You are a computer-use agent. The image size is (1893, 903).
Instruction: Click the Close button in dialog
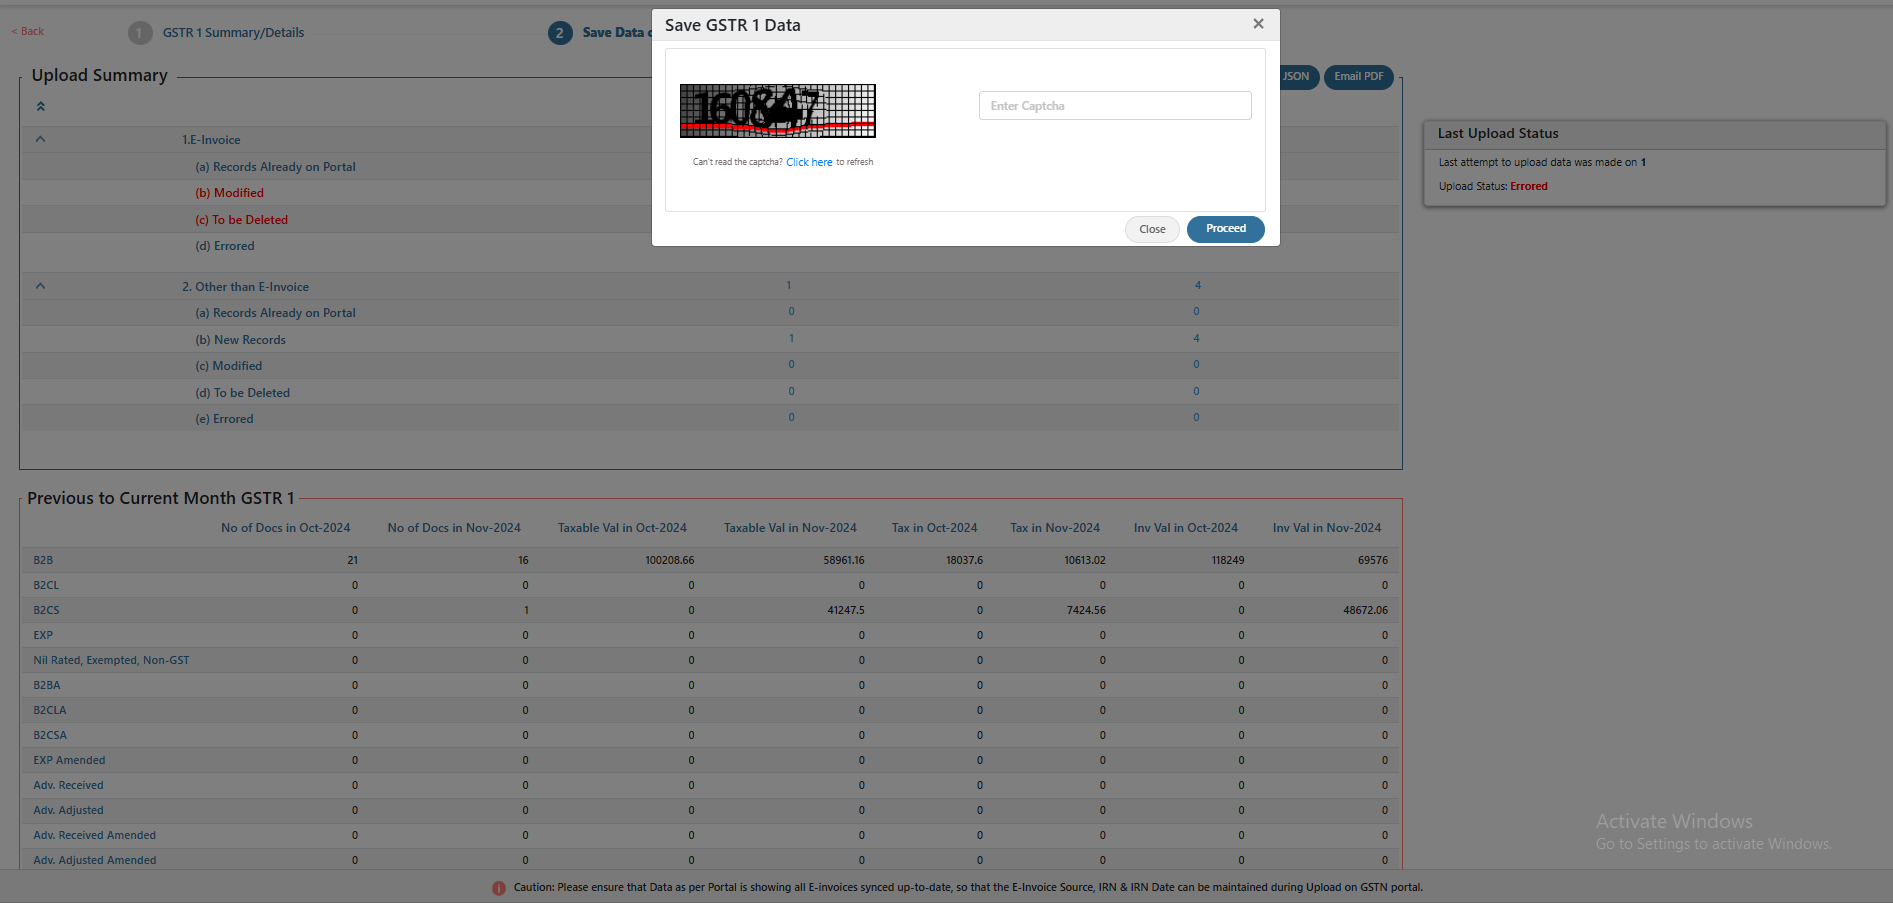(x=1152, y=229)
